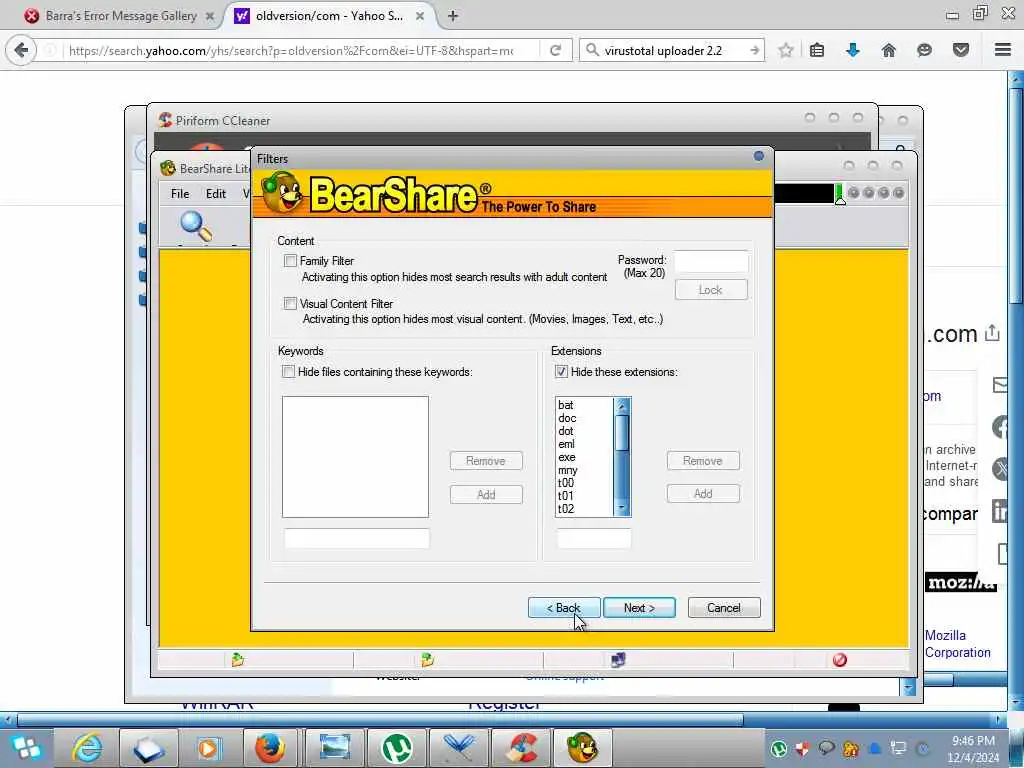
Task: Open the BearShare File menu
Action: point(180,194)
